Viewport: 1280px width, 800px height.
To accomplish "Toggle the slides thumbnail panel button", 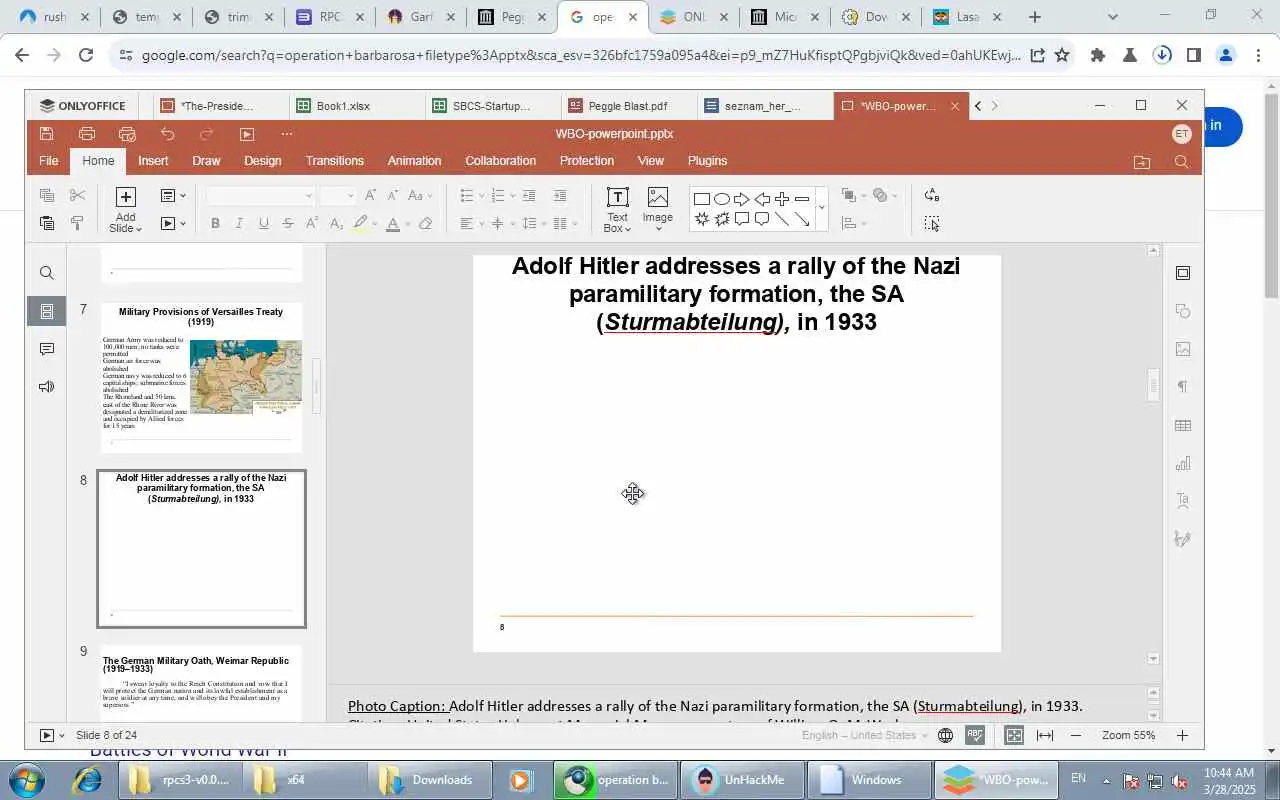I will 47,311.
